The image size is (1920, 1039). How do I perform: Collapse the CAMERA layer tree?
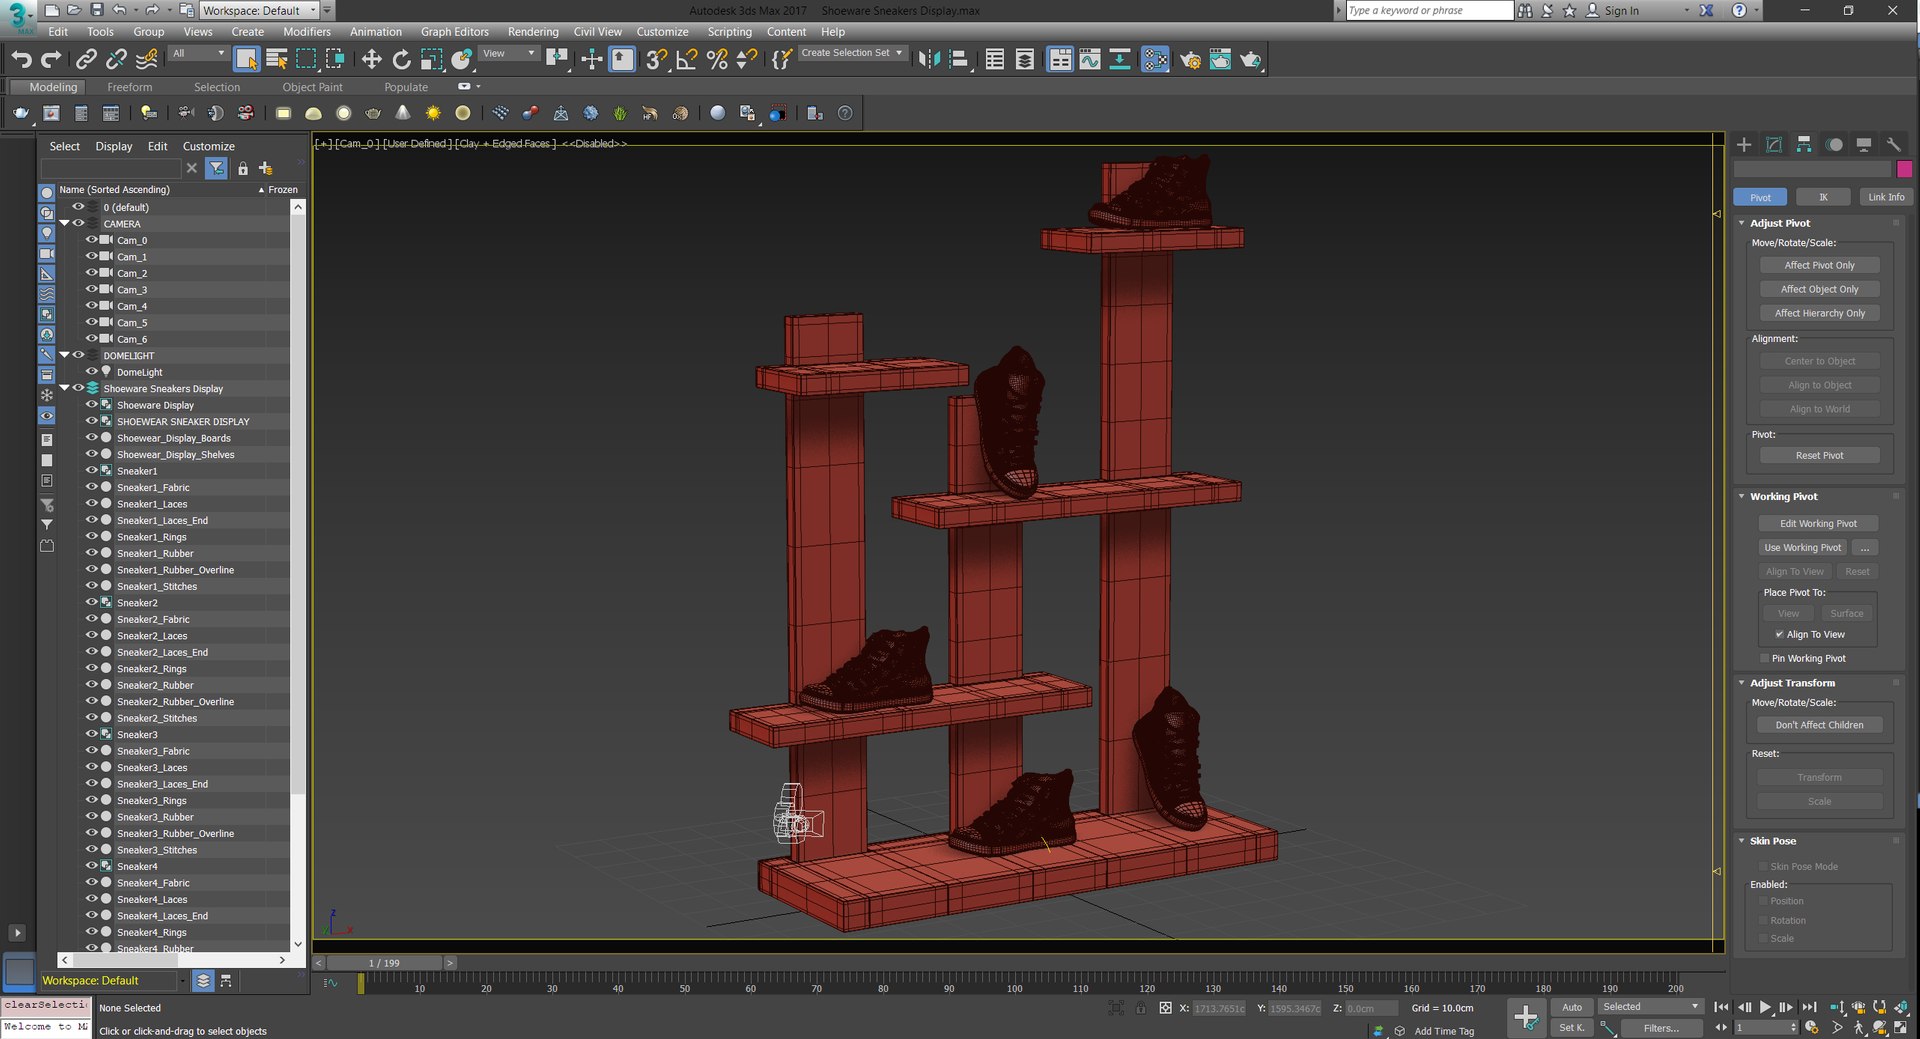coord(65,223)
